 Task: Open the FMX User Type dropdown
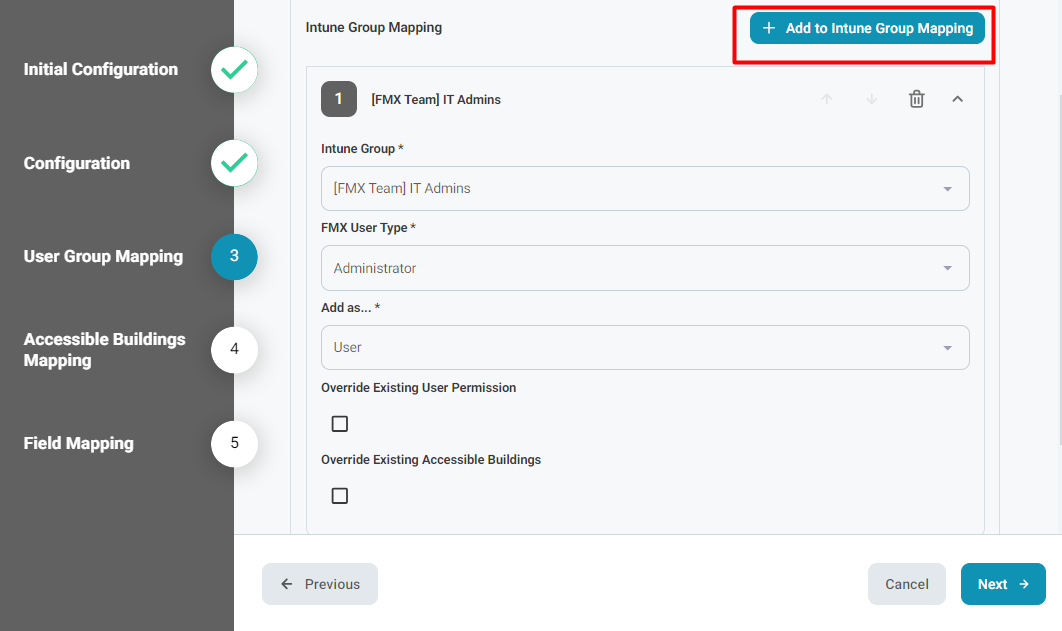point(645,268)
